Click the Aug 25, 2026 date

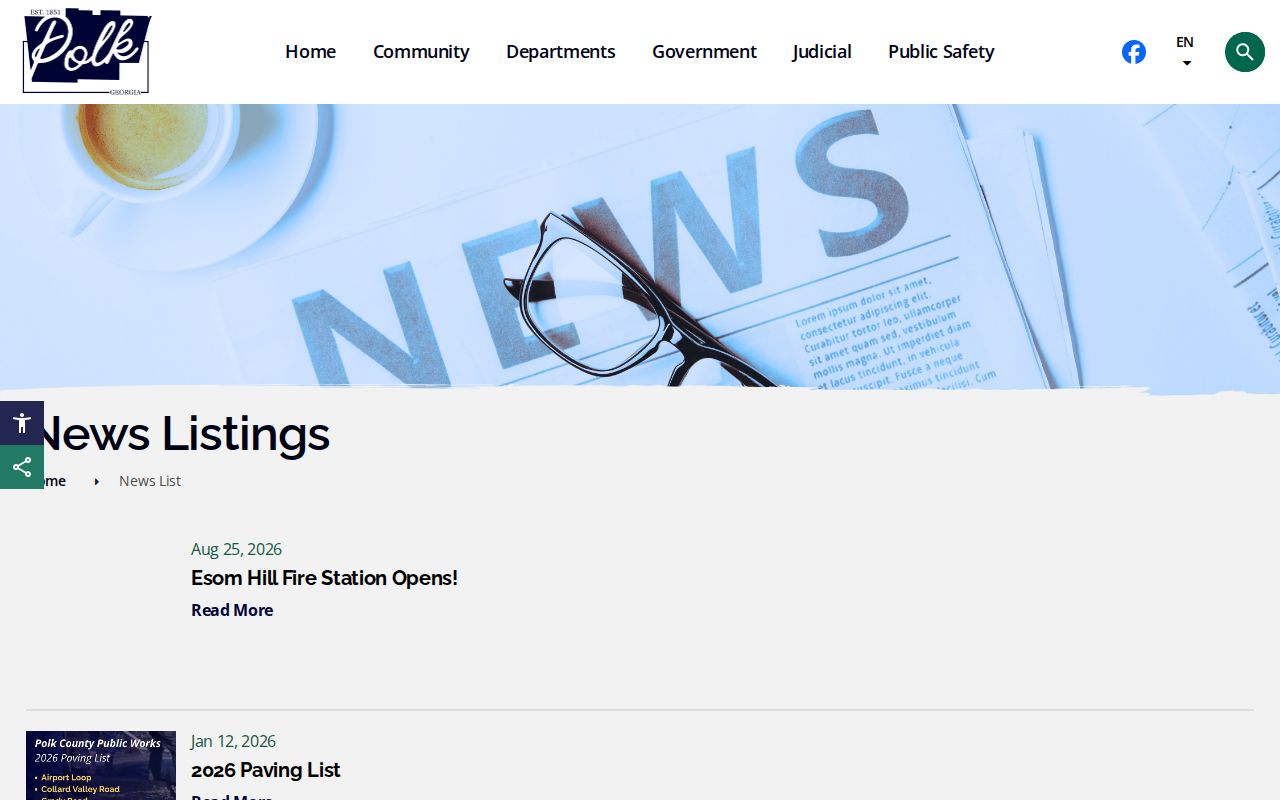pyautogui.click(x=236, y=549)
